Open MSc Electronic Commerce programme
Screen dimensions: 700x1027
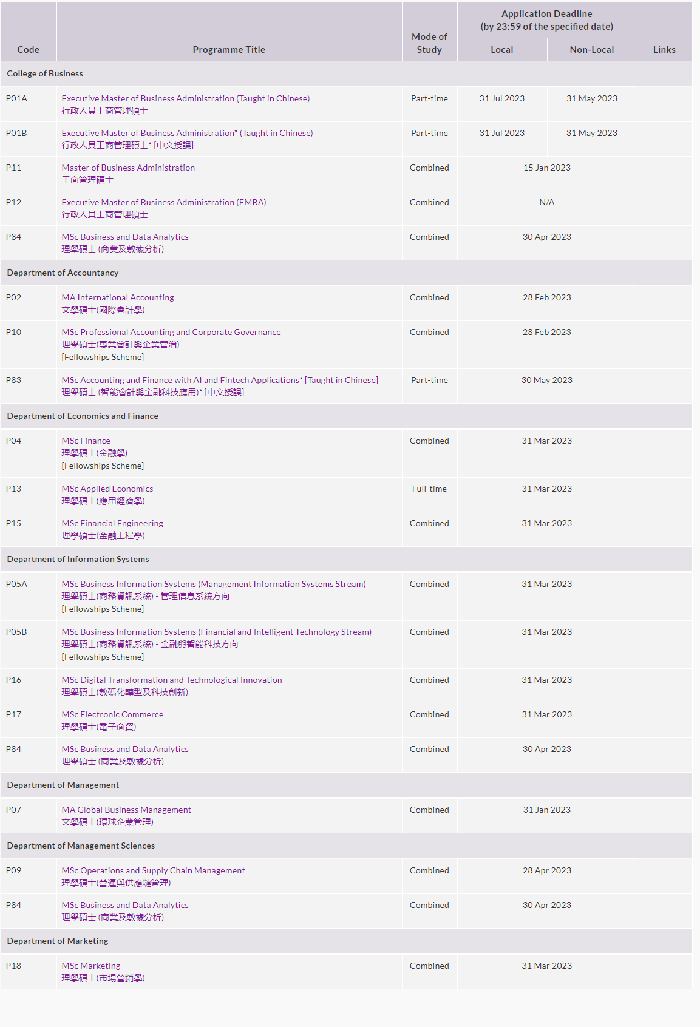(x=113, y=715)
